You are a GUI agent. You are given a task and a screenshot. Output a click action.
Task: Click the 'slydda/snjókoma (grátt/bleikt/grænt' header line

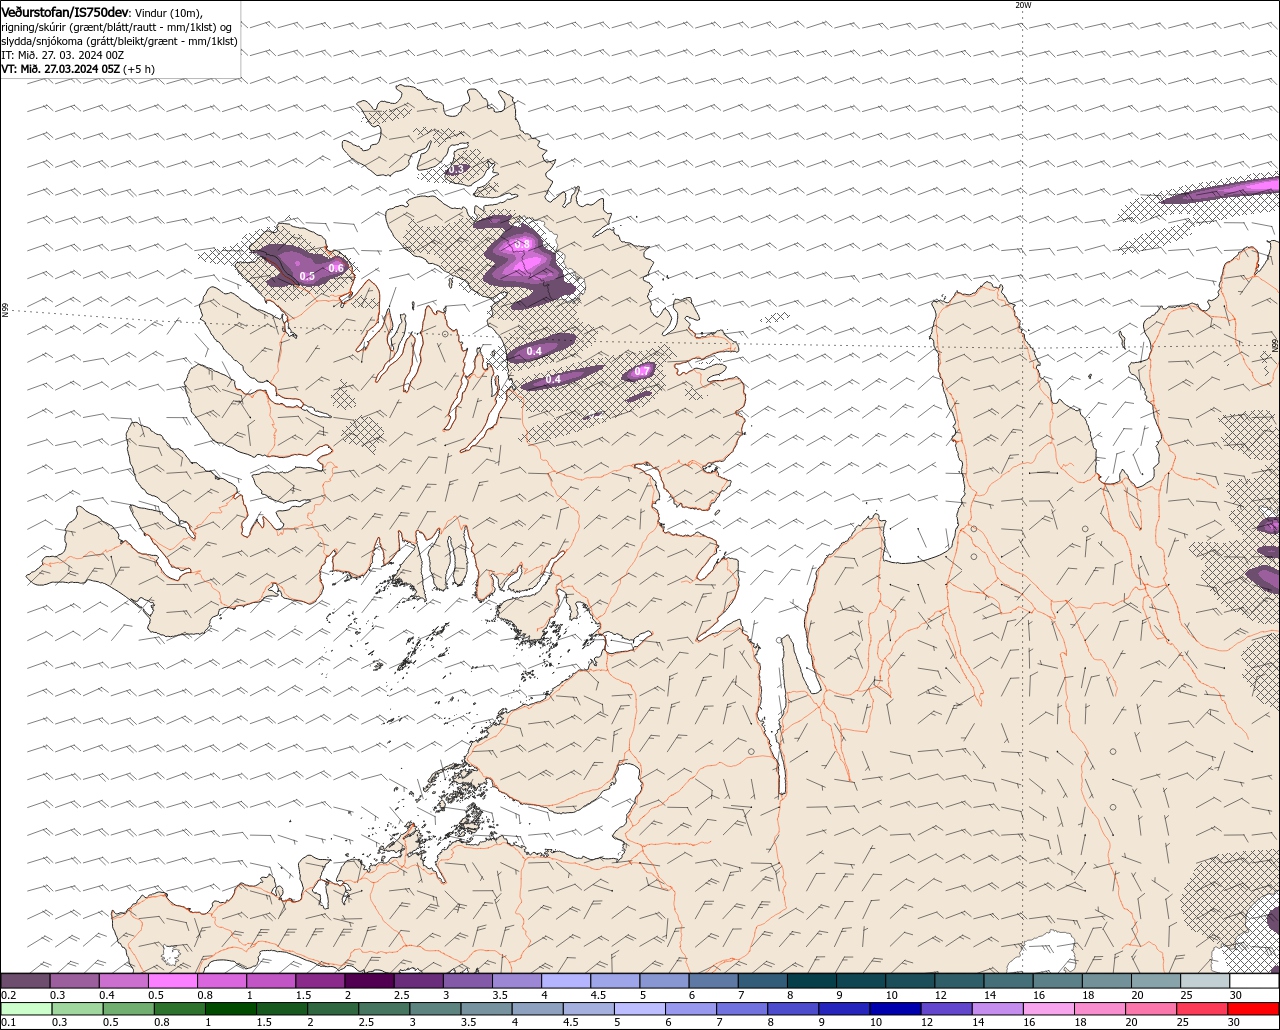[119, 41]
